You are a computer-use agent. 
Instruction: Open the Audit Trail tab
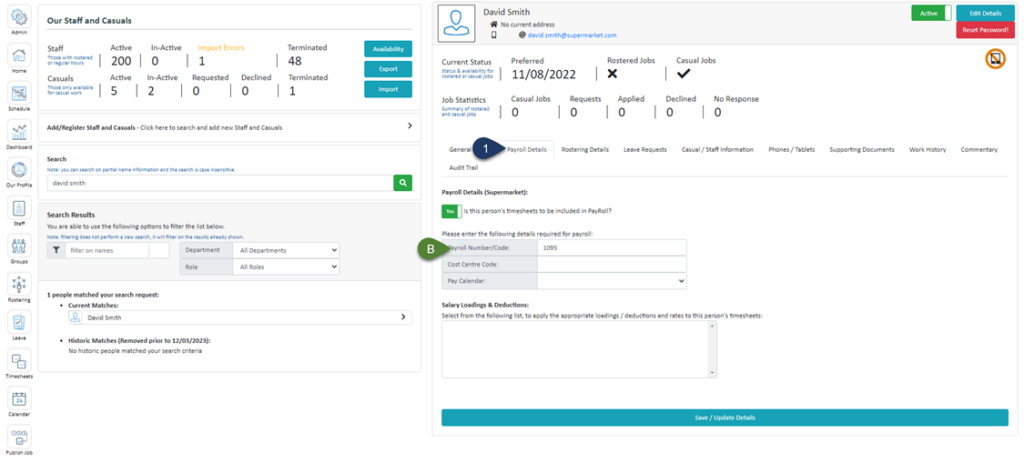(x=464, y=168)
